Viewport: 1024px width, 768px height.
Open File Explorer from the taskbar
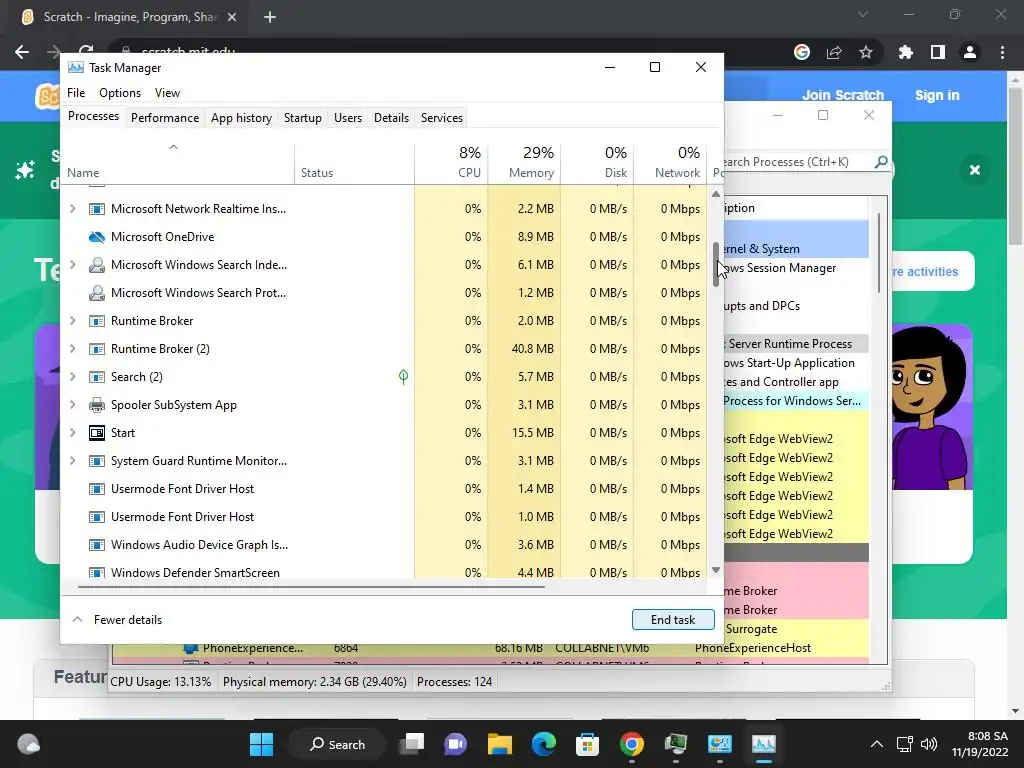click(x=500, y=744)
